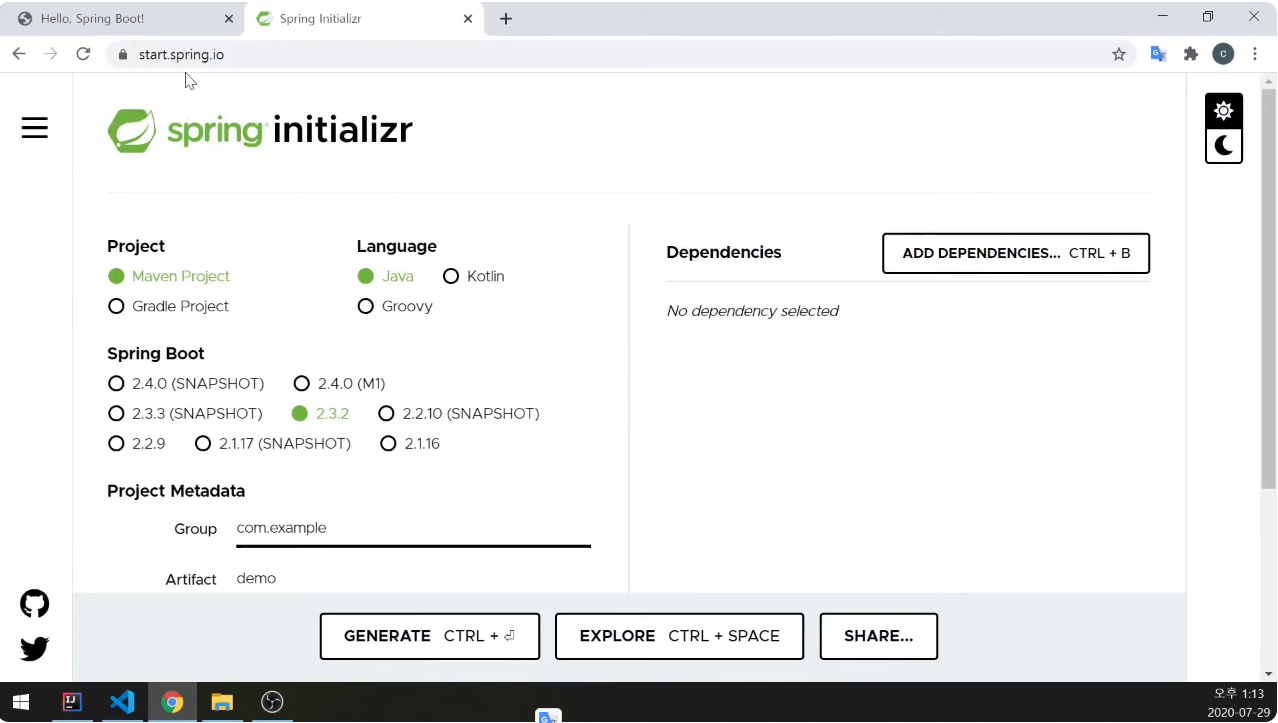Click the 'Project Metadata' heading
This screenshot has height=723, width=1278.
[176, 491]
